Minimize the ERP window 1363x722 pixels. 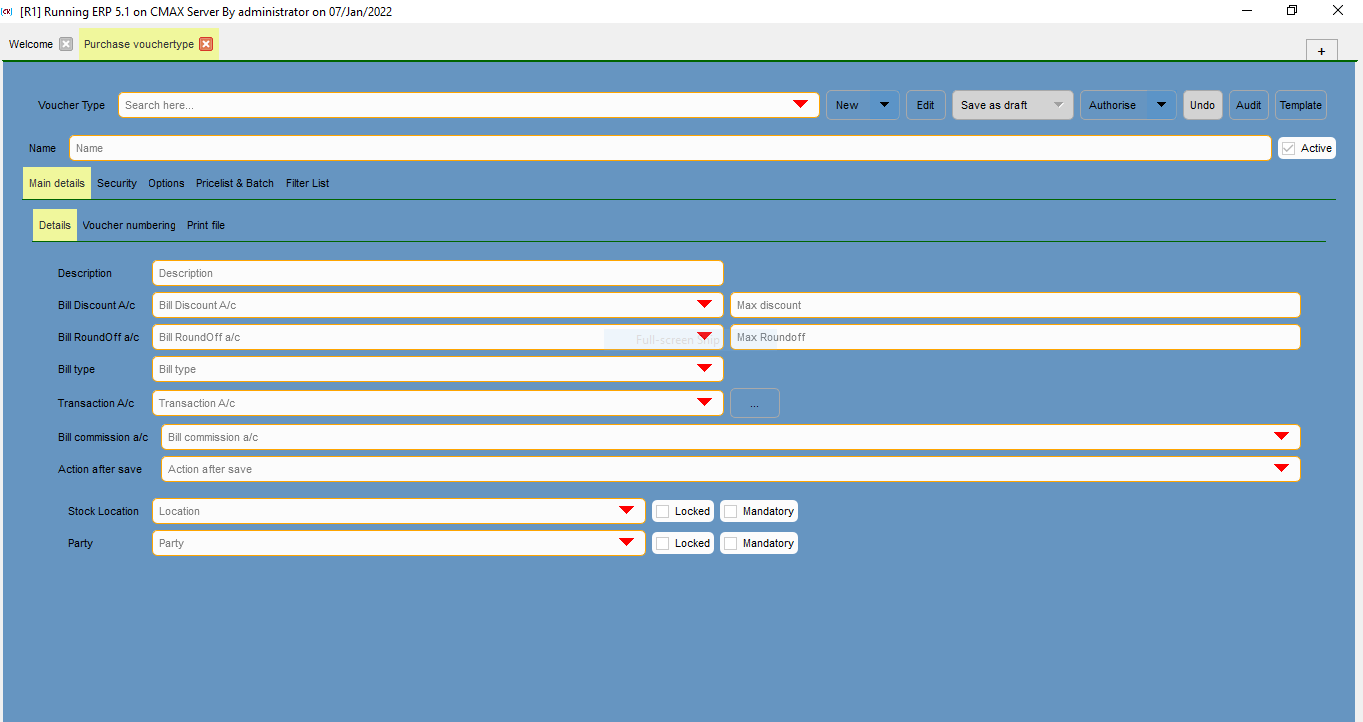pos(1247,10)
